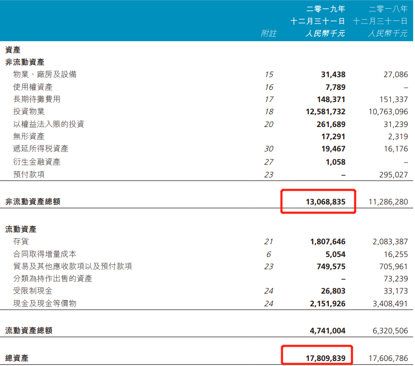Screen dimensions: 415x366
Task: Select the value 16,176
Action: (396, 149)
